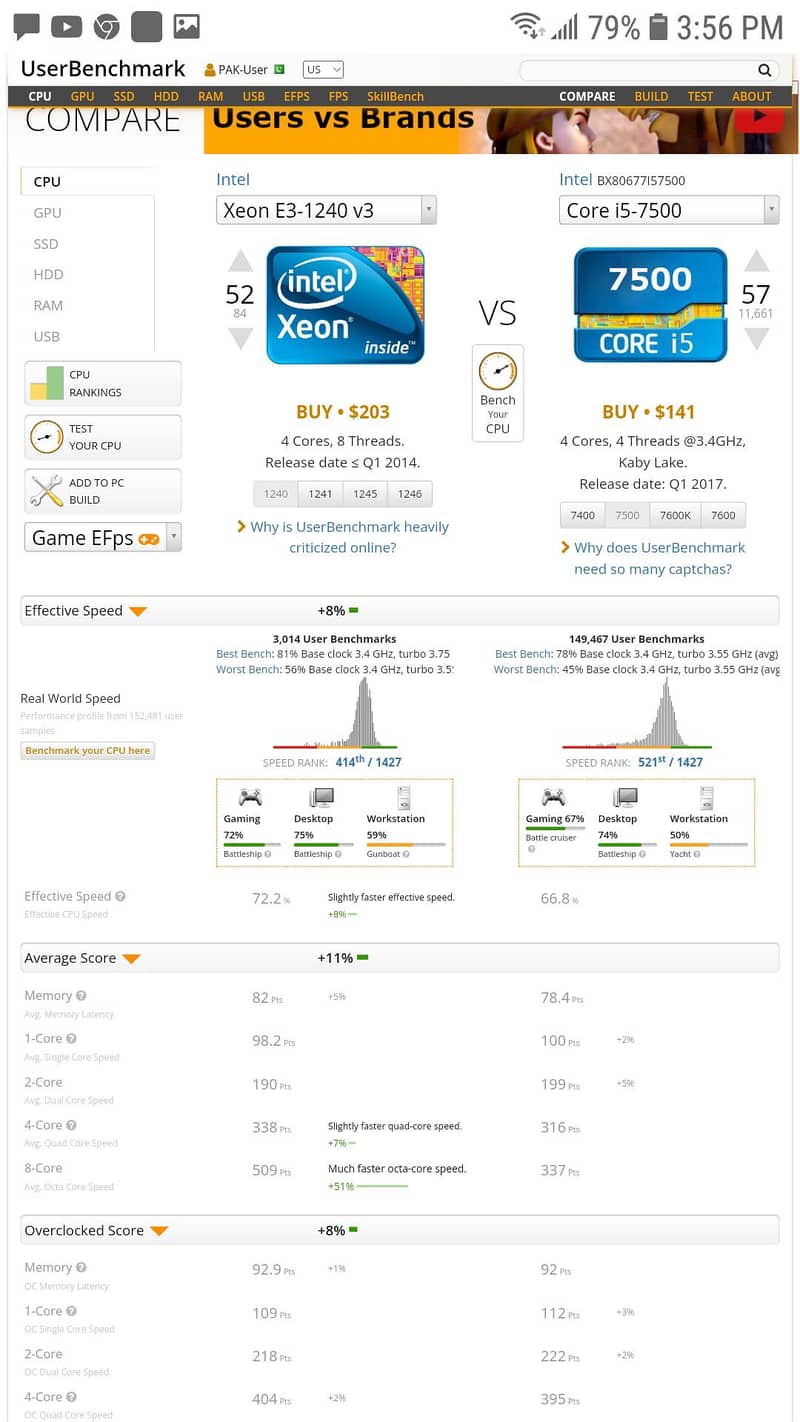
Task: Downvote the Core i5-7500
Action: [757, 338]
